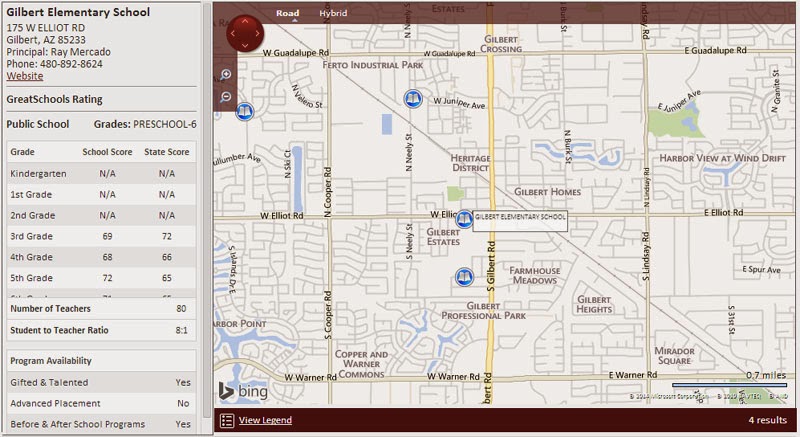
Task: Click the Mirador Square map label
Action: [674, 356]
